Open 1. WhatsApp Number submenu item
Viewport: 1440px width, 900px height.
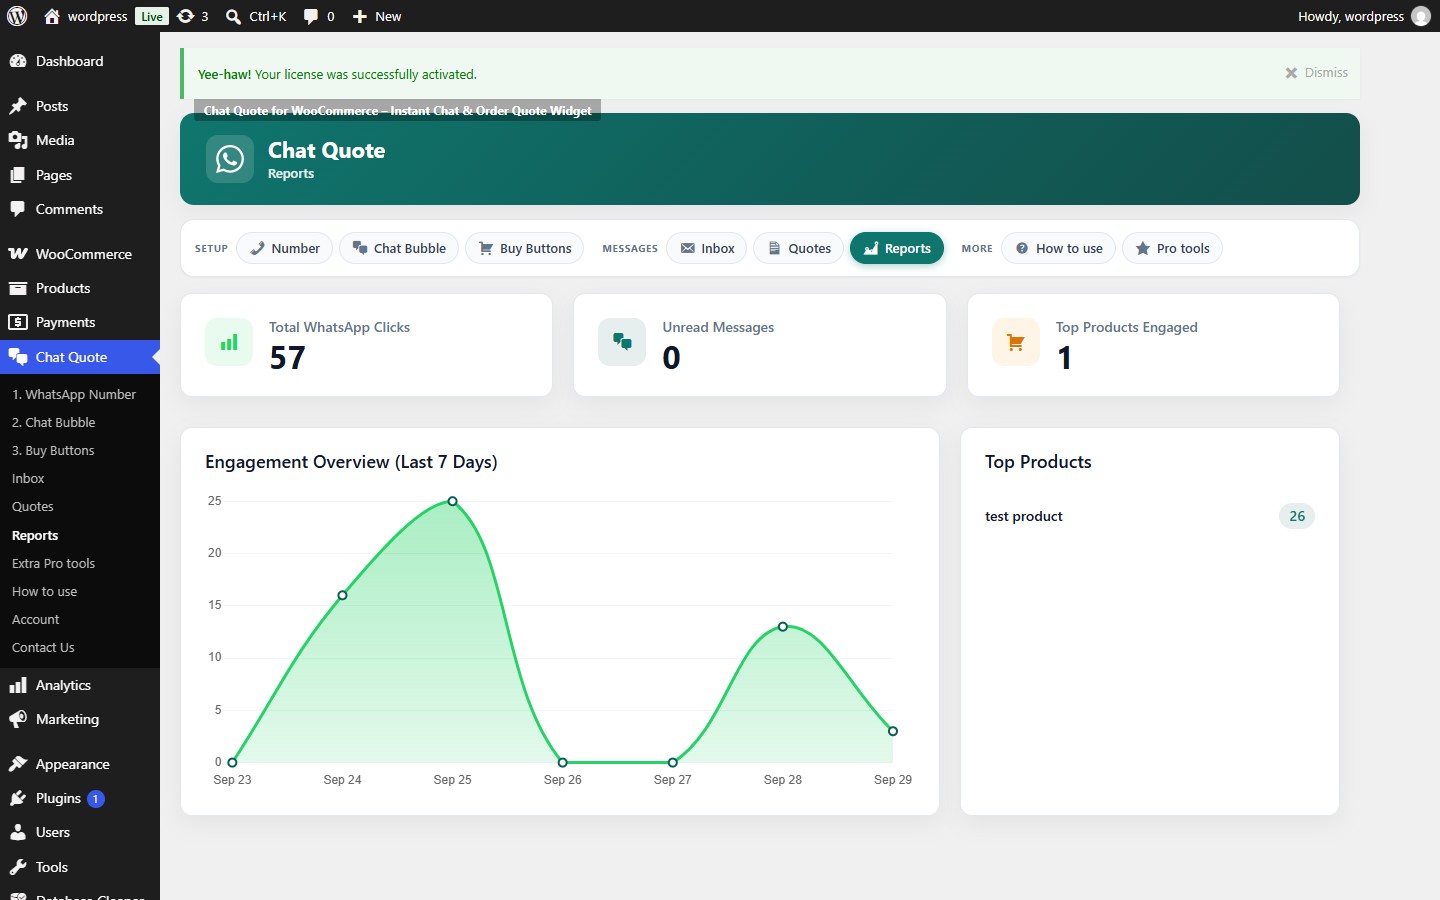80,394
